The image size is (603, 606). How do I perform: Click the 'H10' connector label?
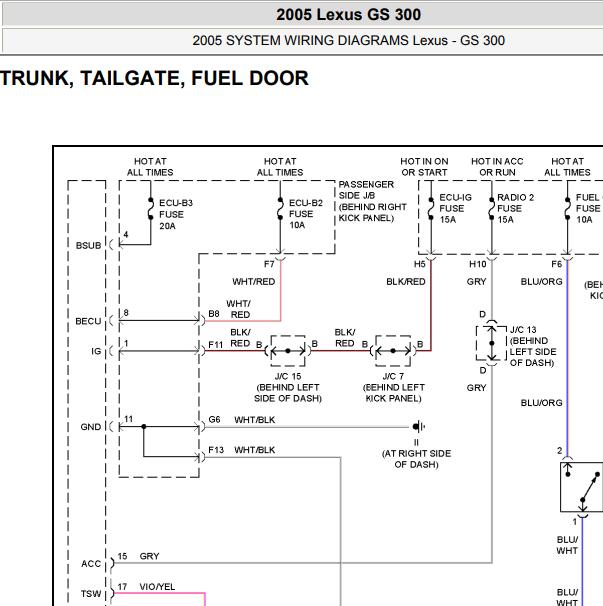click(477, 264)
